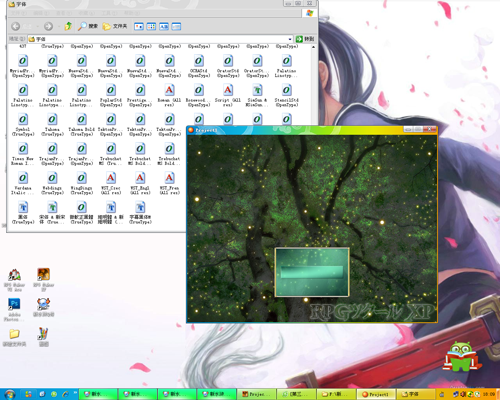Select the StencilStd OpenType font
The image size is (500, 400).
(x=286, y=96)
